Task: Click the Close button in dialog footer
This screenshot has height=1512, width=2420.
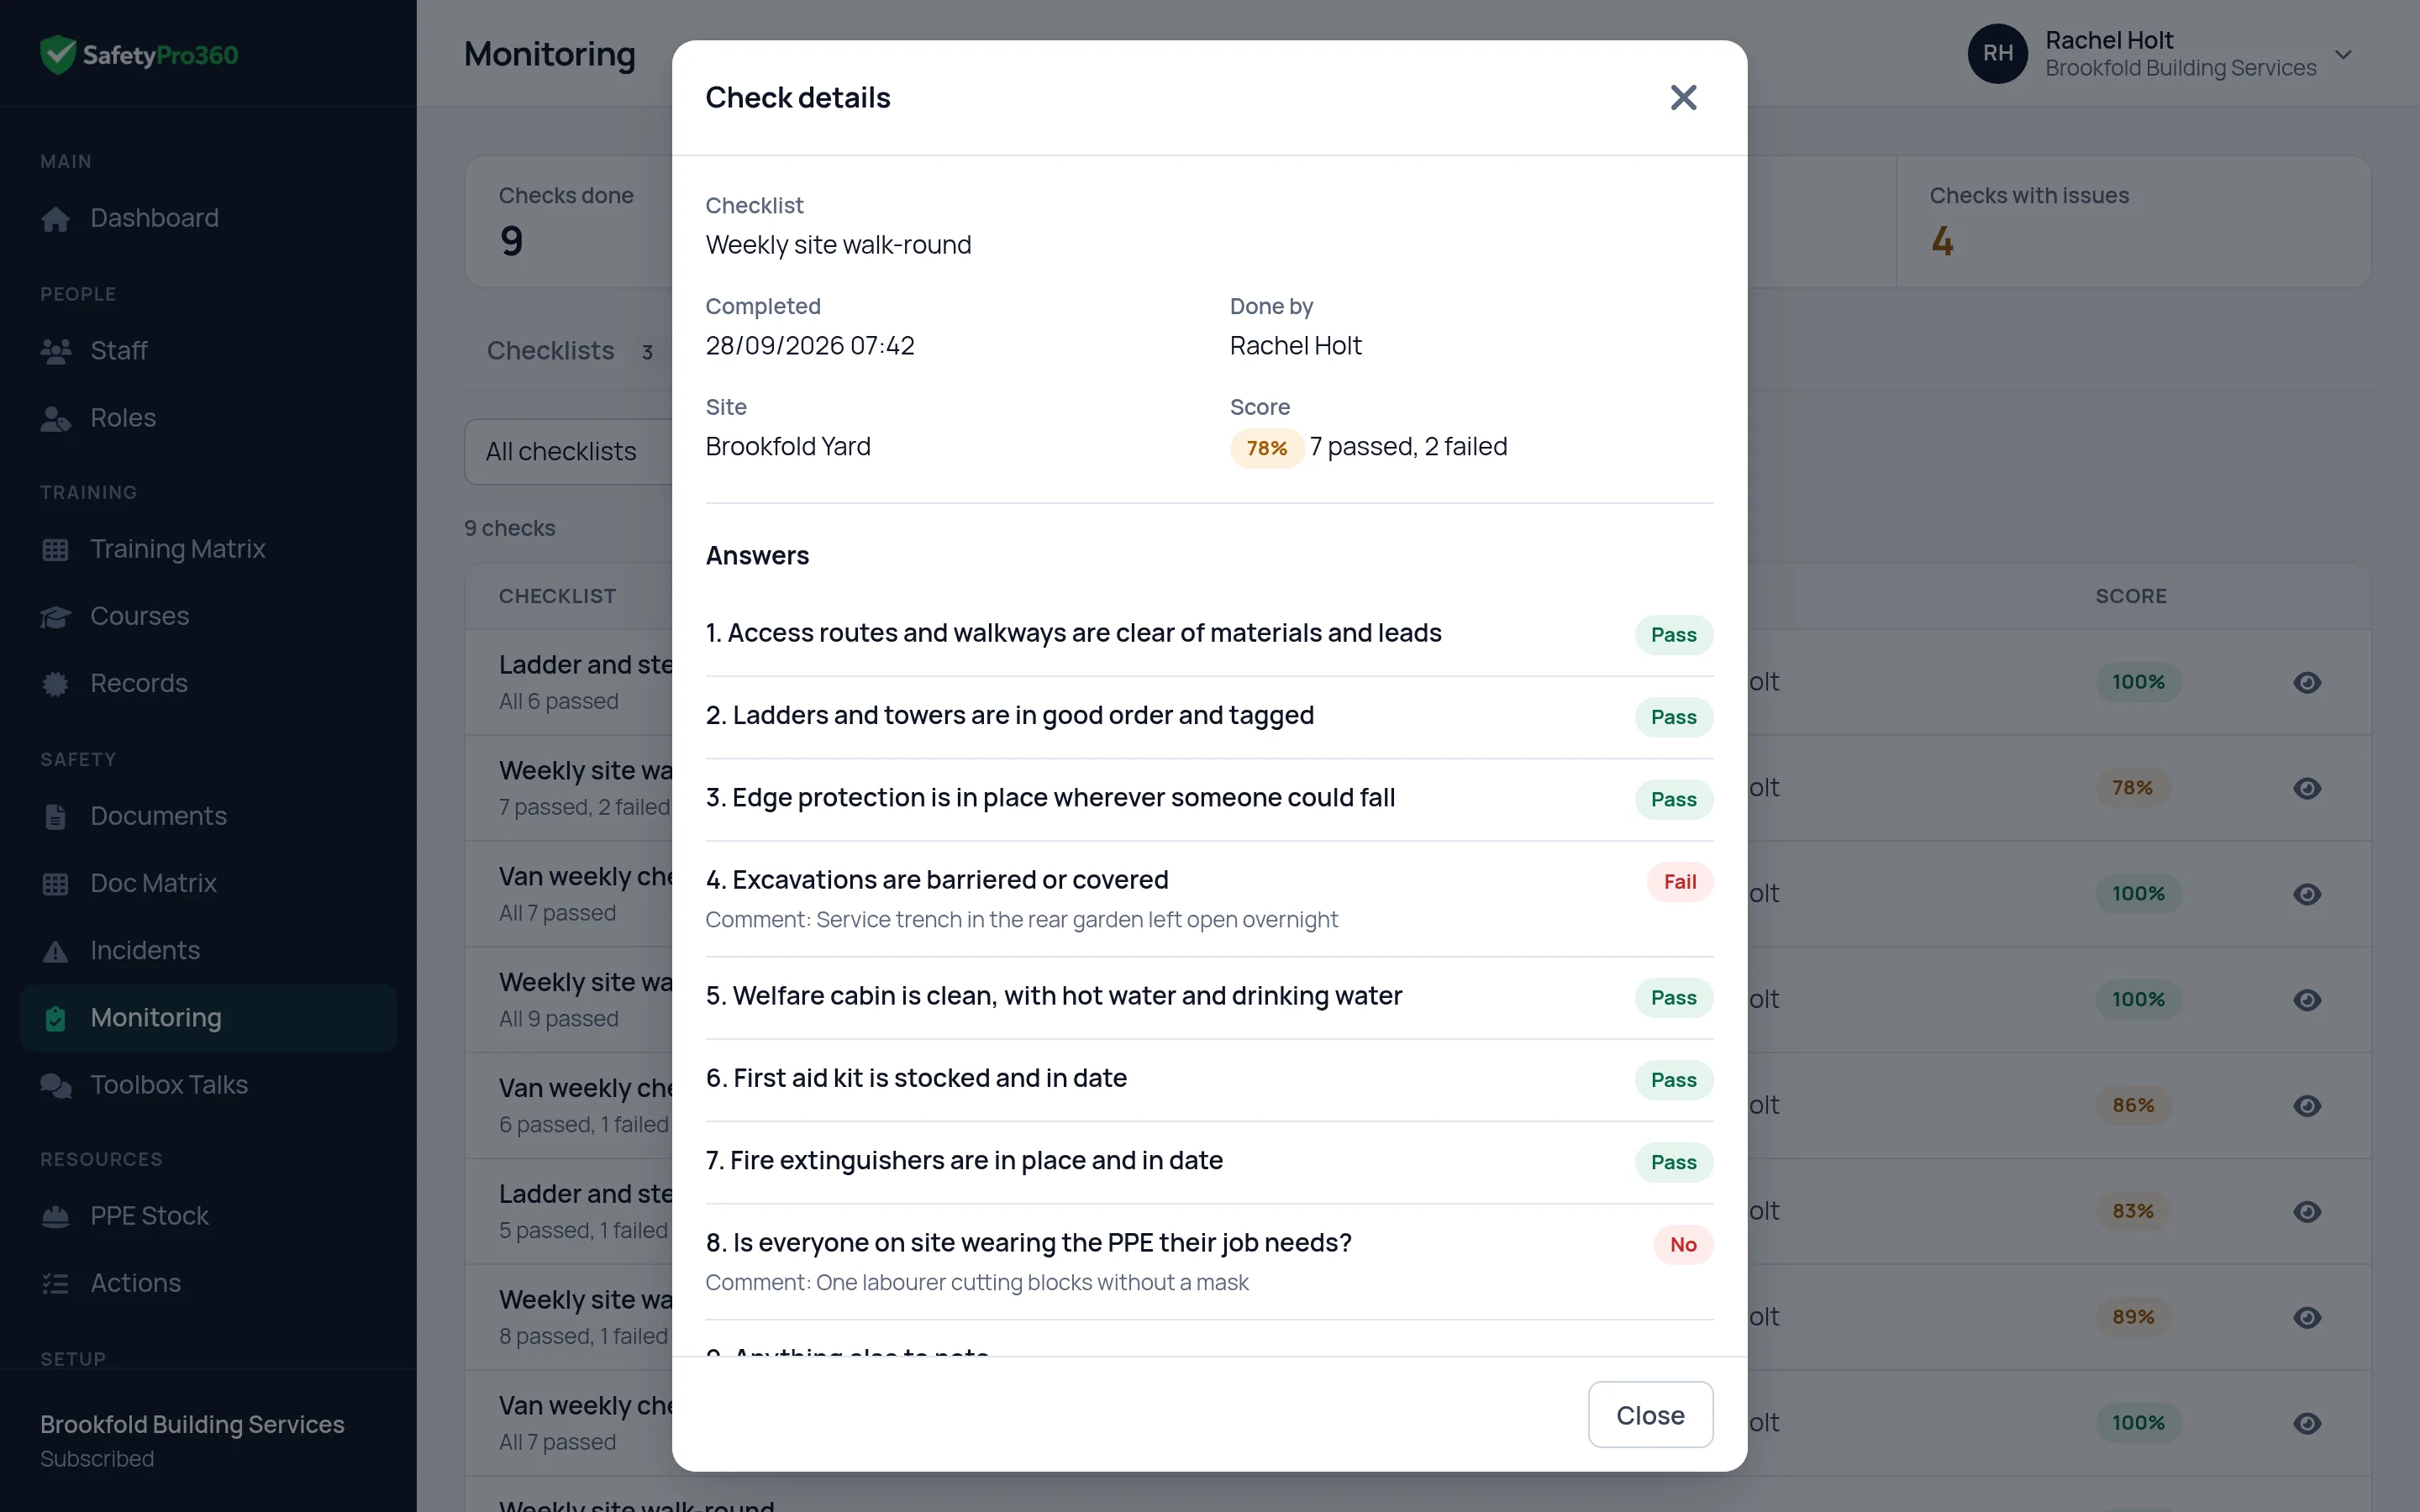Action: [x=1650, y=1414]
